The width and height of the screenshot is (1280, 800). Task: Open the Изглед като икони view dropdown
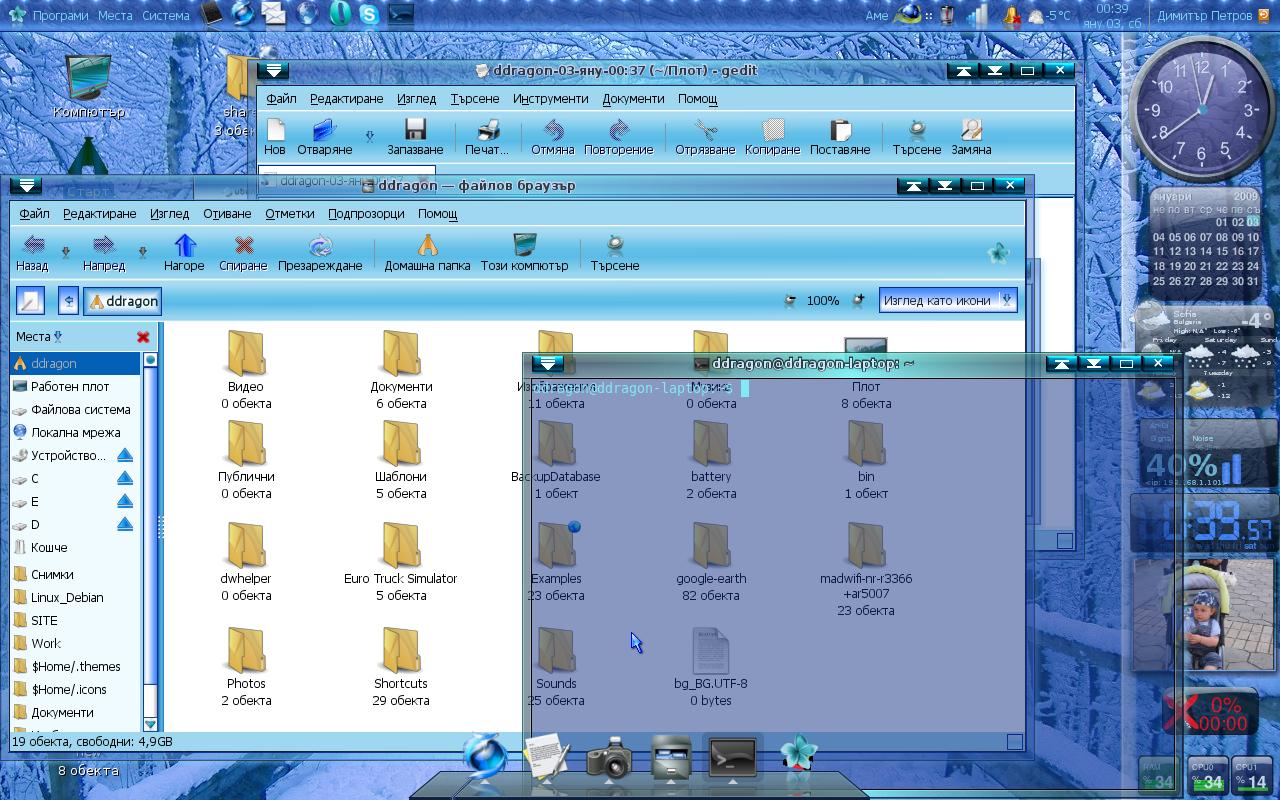[948, 300]
